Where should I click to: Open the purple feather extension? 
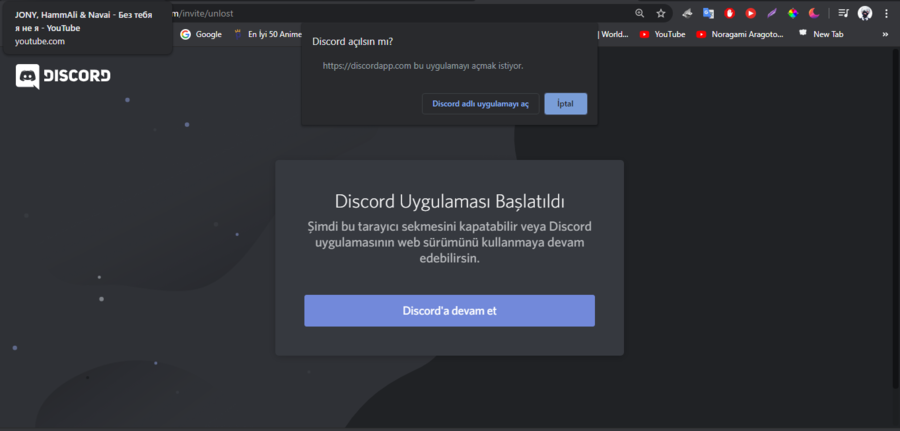[772, 13]
